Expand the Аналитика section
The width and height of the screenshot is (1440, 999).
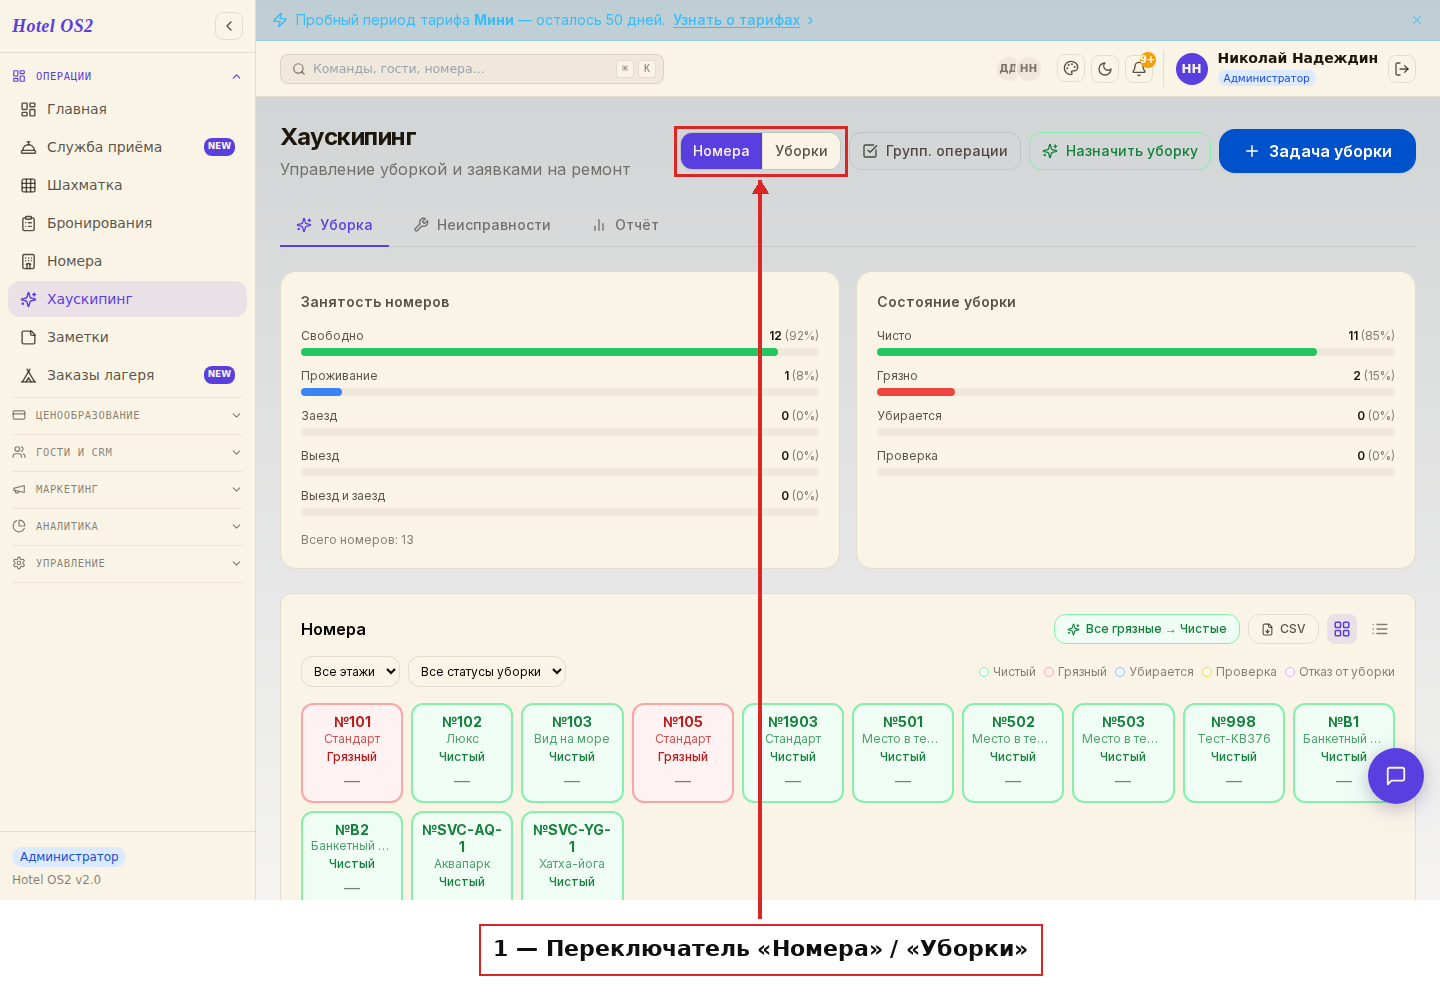pos(127,526)
